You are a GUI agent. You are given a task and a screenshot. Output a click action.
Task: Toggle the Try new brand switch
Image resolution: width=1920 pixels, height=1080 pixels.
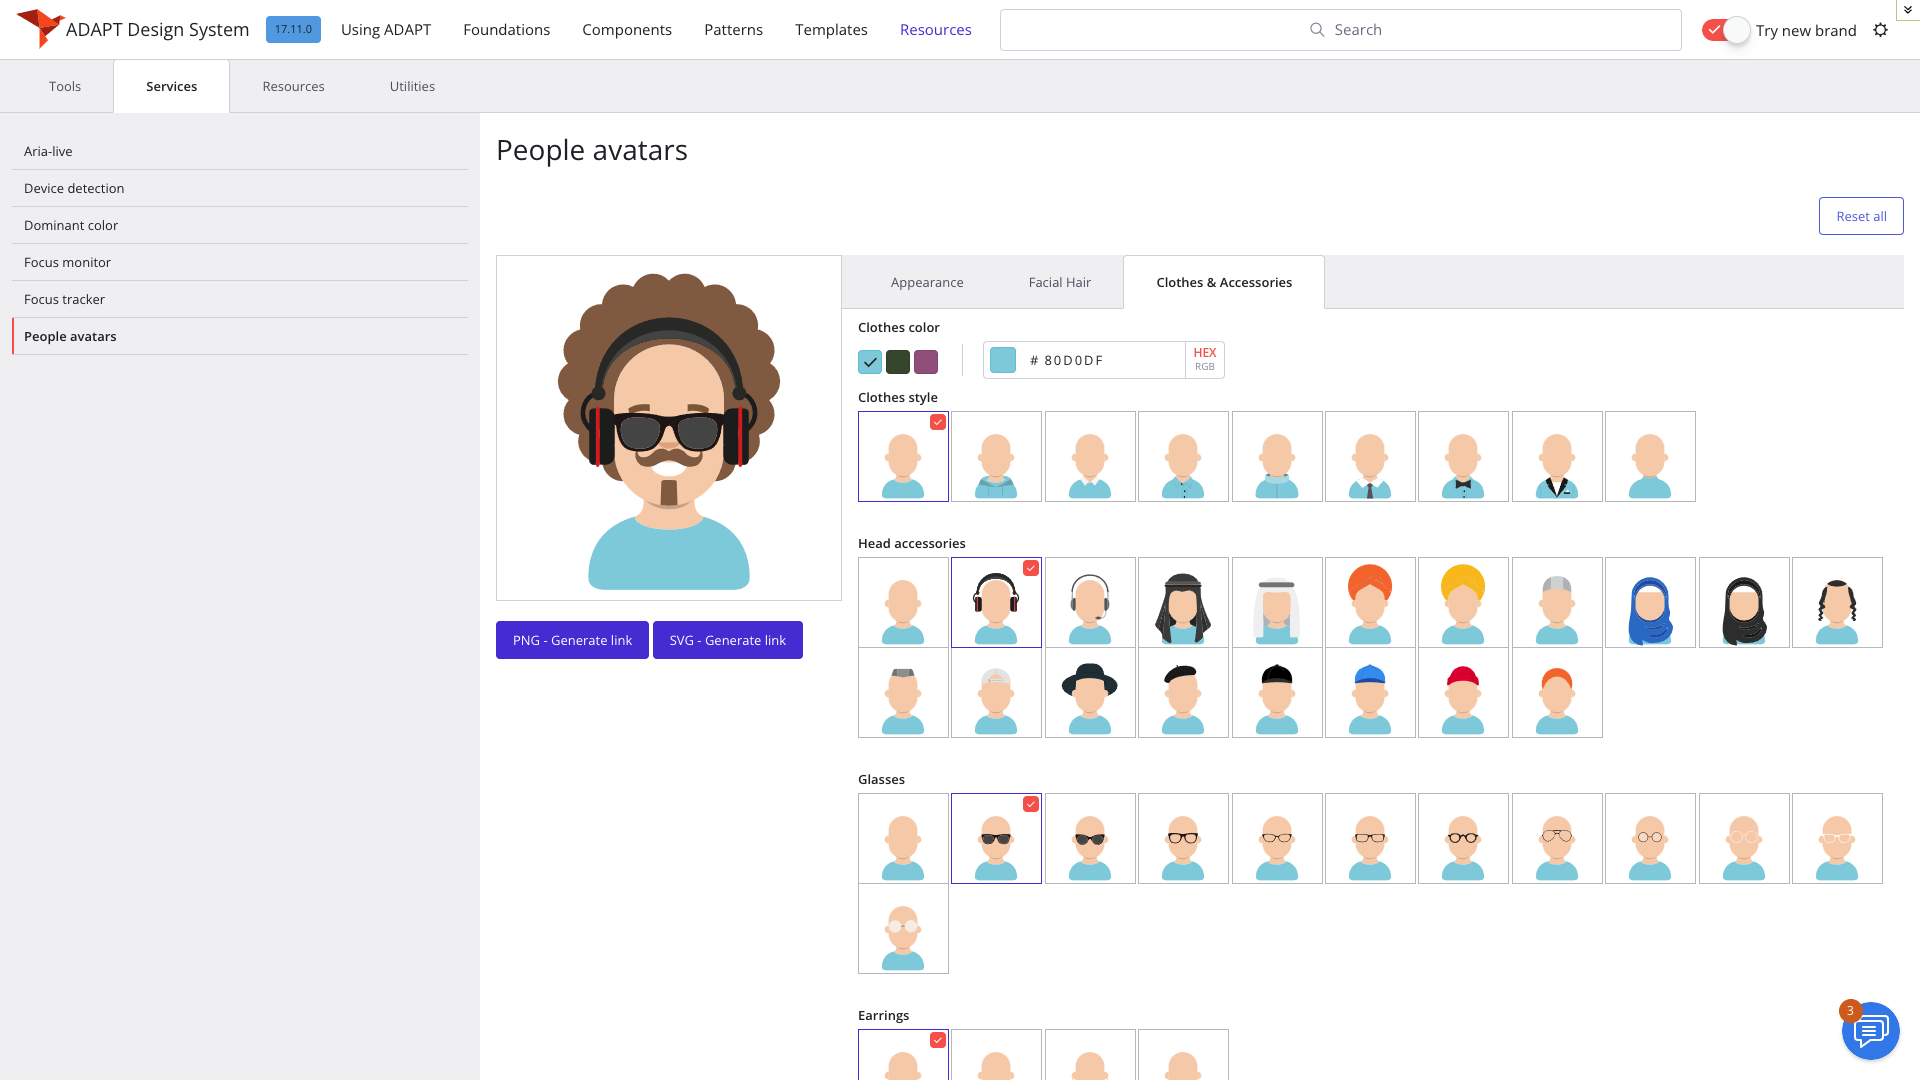1726,30
